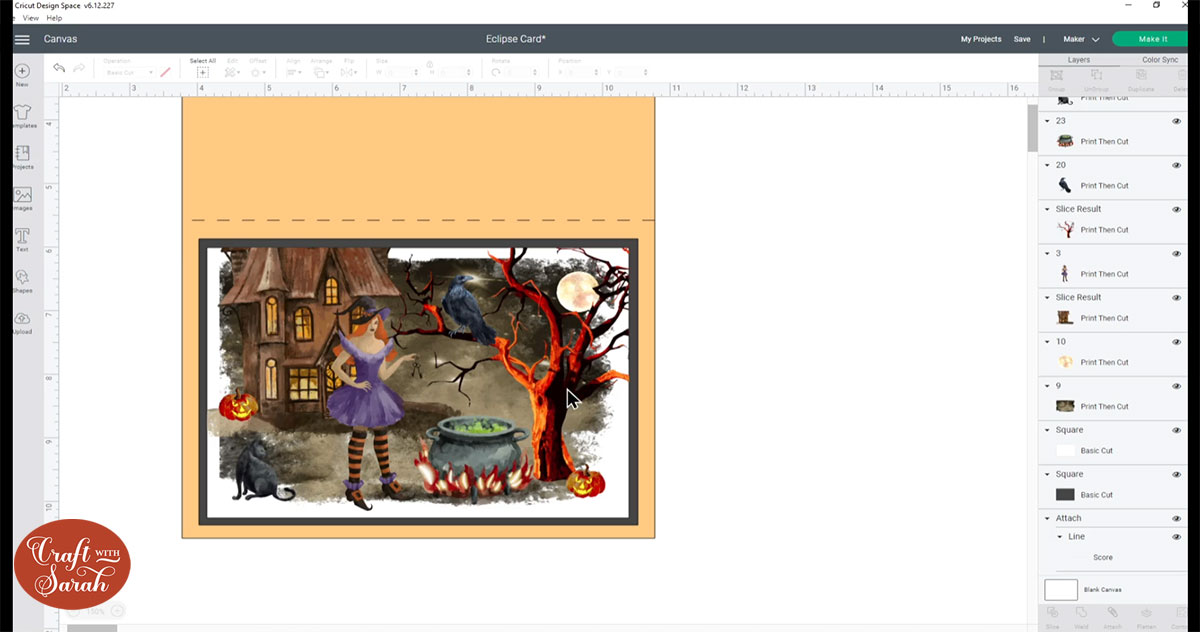This screenshot has width=1200, height=632.
Task: Click the Eclipse Card project title
Action: (x=515, y=39)
